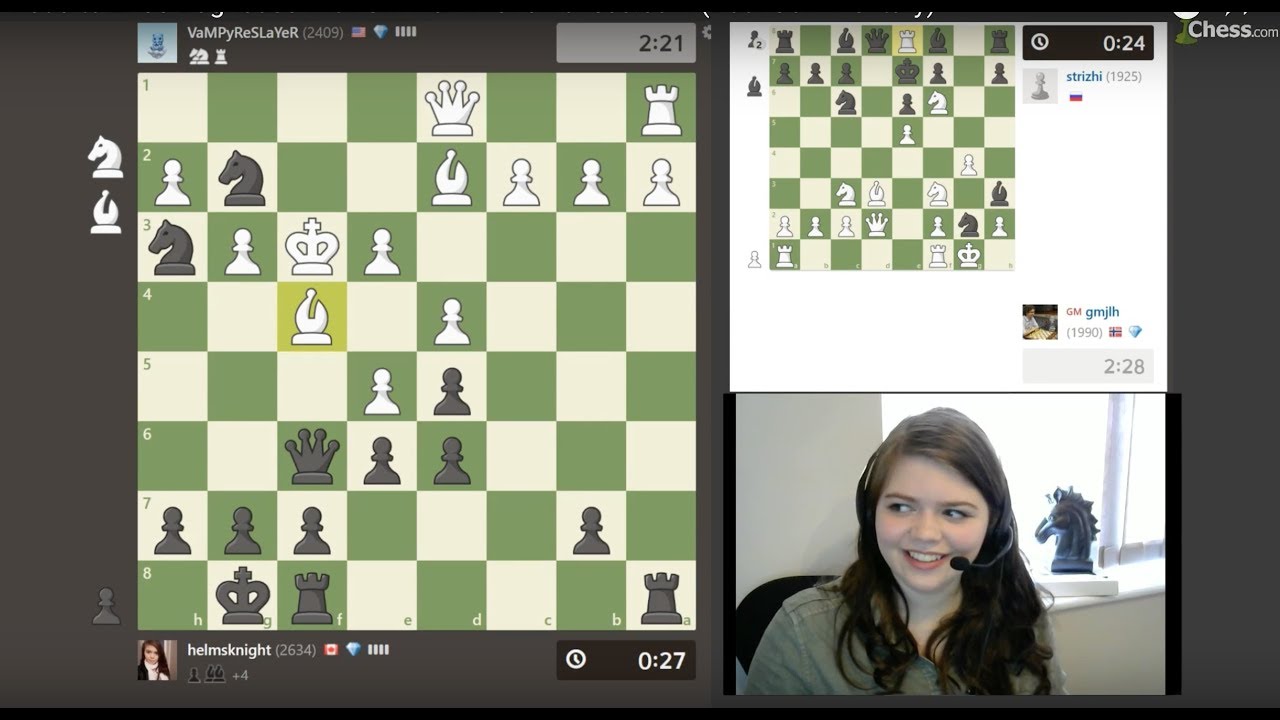The height and width of the screenshot is (720, 1280).
Task: Click the Chess.com logo
Action: pyautogui.click(x=1226, y=28)
